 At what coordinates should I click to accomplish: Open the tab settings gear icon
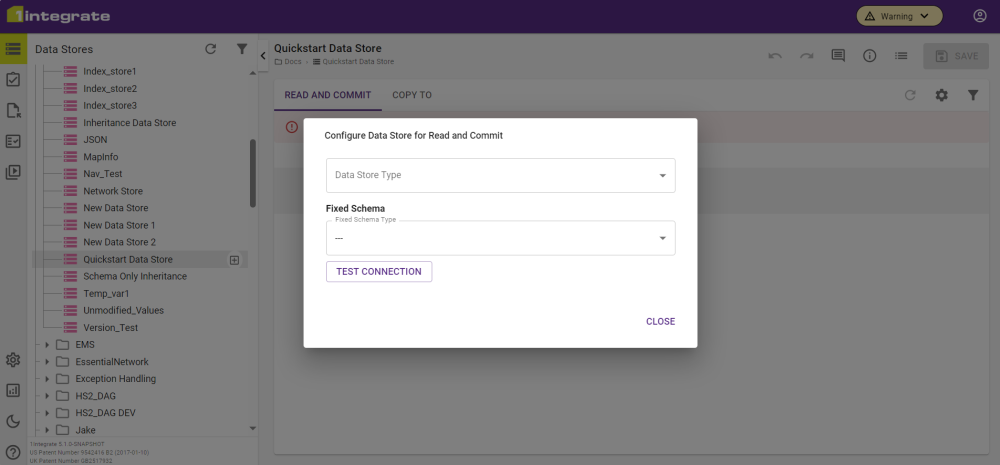[941, 95]
